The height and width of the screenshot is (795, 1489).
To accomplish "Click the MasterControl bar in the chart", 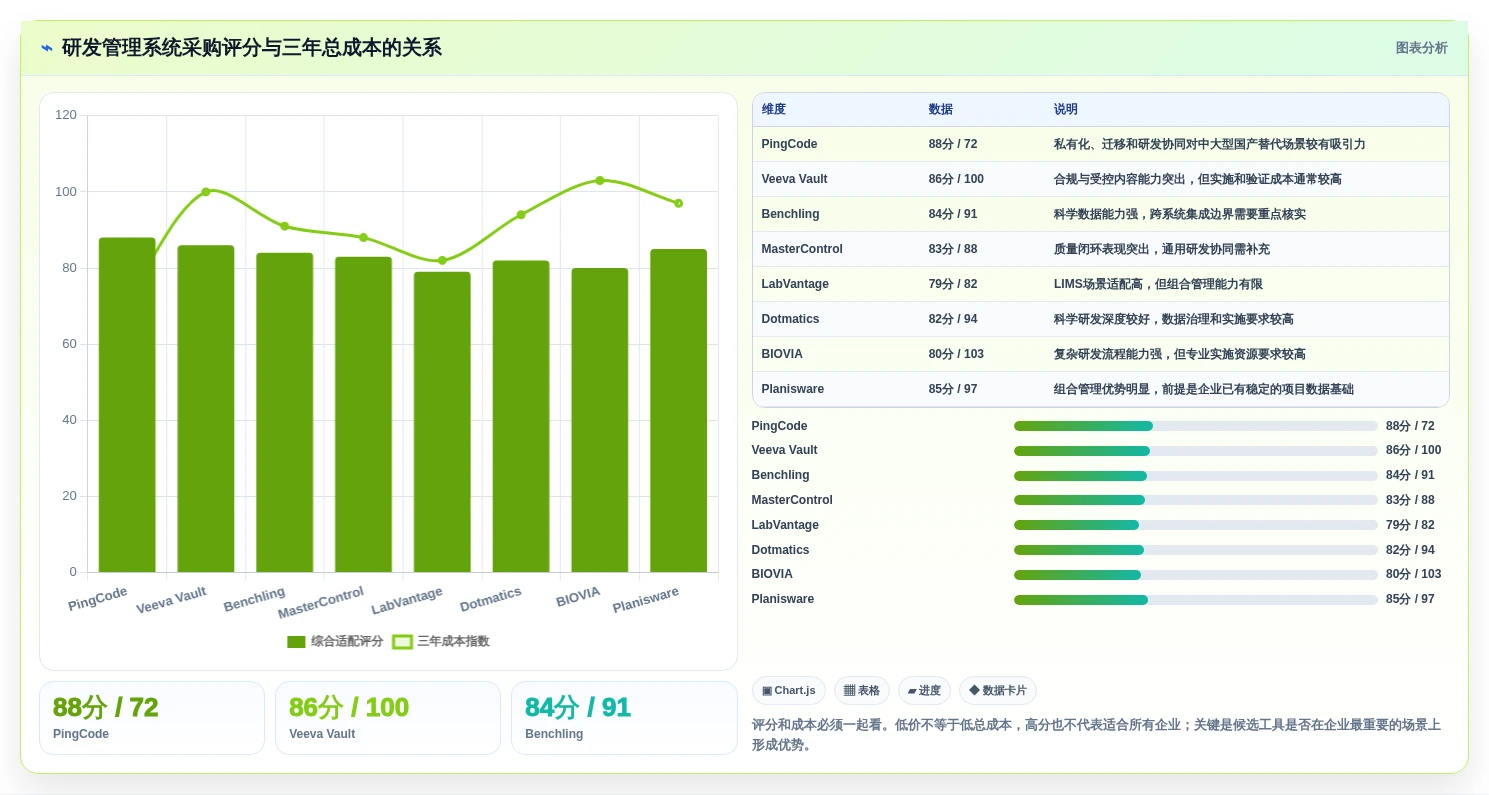I will (363, 415).
